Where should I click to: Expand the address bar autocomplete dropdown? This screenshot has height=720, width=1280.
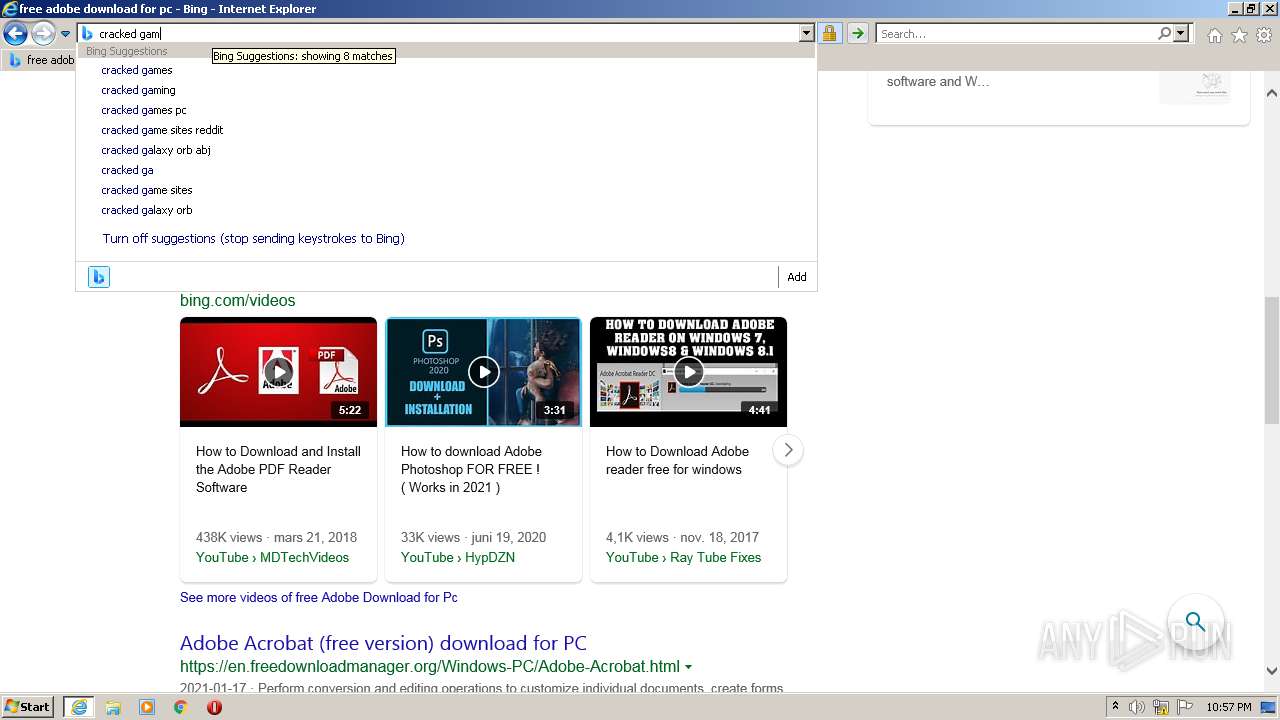point(806,34)
